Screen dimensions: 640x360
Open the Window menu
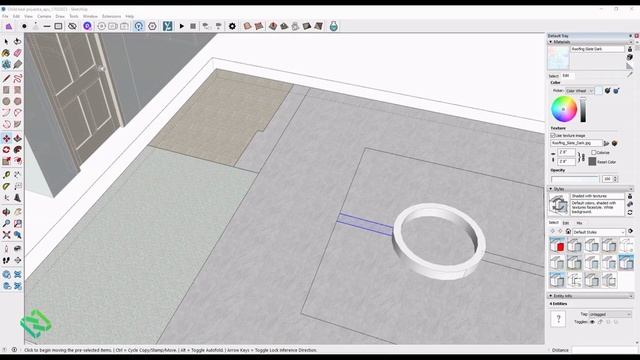pos(90,16)
